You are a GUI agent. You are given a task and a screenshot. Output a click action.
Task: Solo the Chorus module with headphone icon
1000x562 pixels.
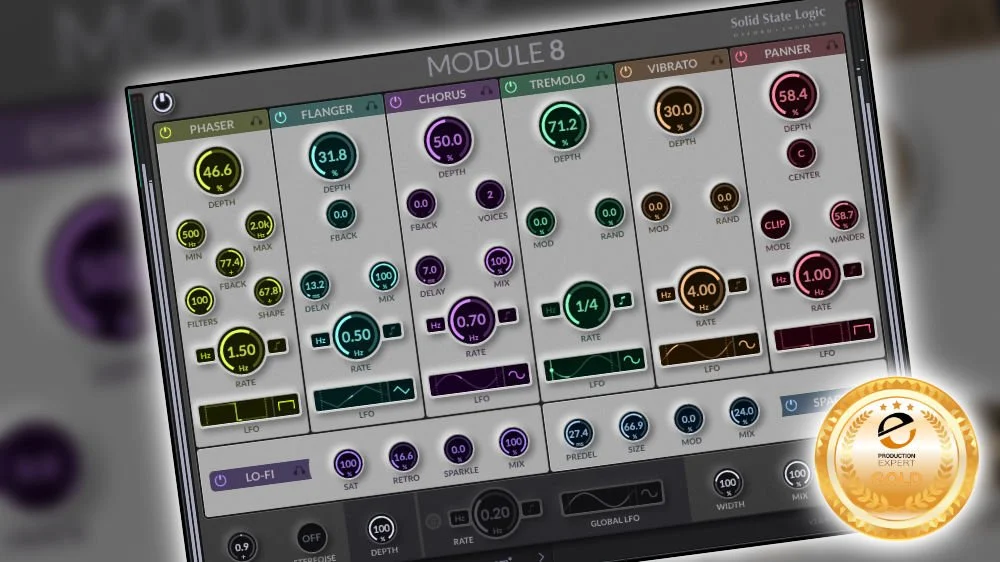(x=487, y=90)
